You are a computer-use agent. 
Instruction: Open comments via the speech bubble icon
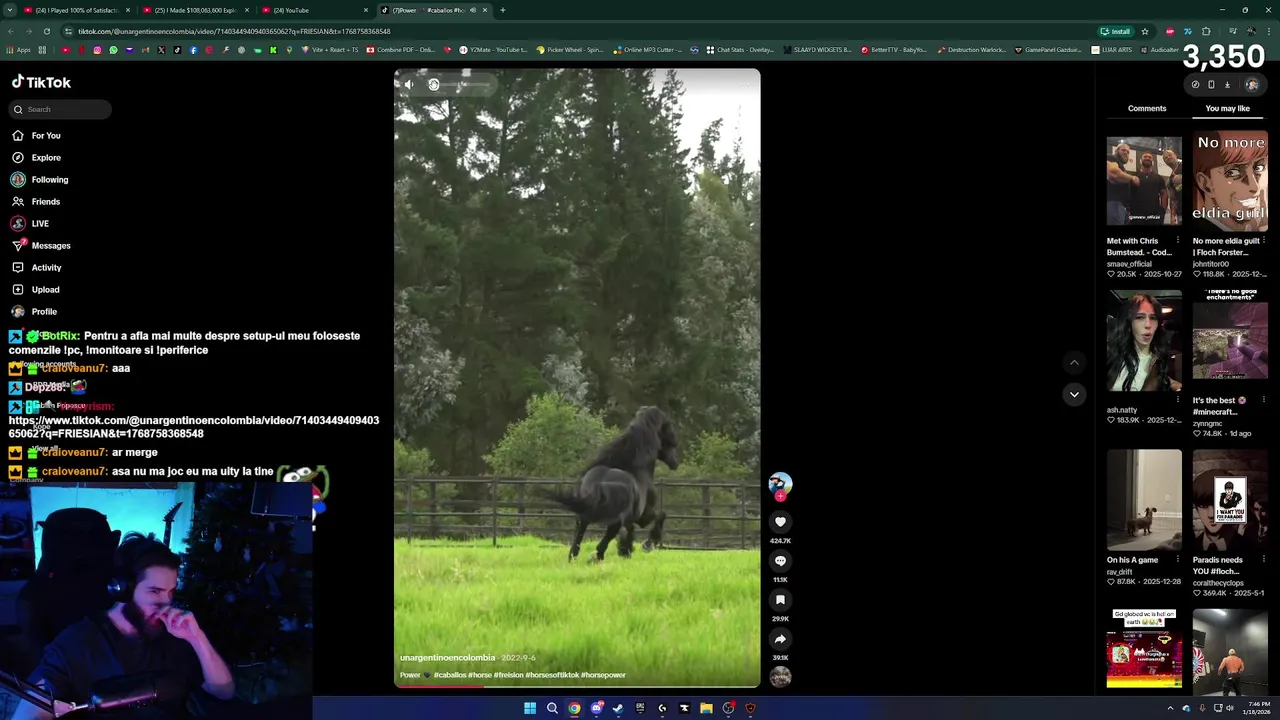point(780,560)
